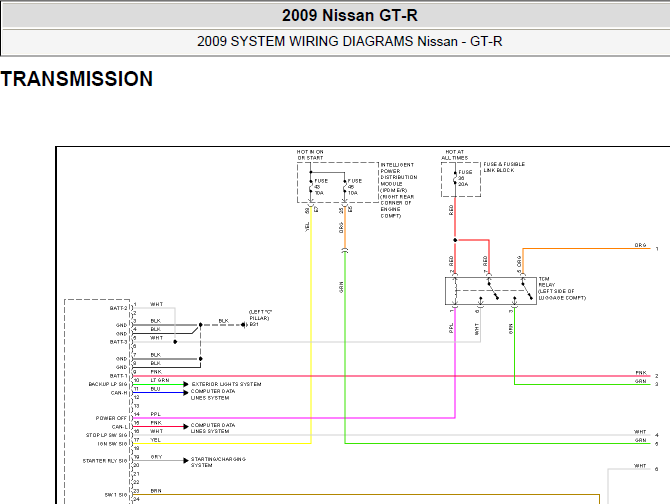Screen dimensions: 670x504
Task: Click the LT GRN wire color label
Action: point(160,380)
